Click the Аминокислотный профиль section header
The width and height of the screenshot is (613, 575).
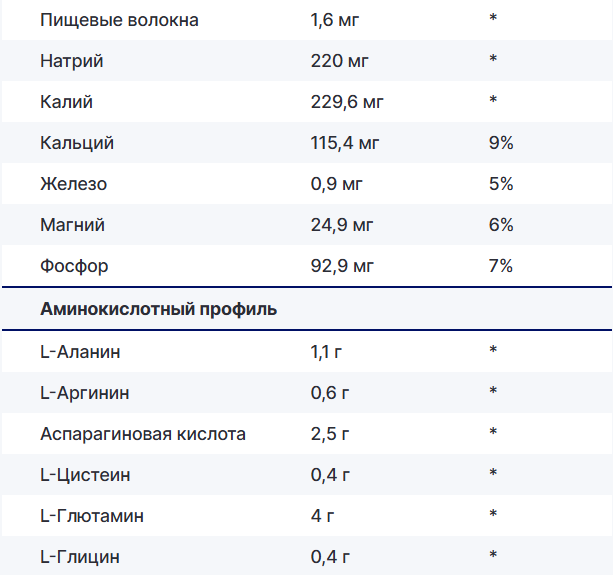pos(159,309)
